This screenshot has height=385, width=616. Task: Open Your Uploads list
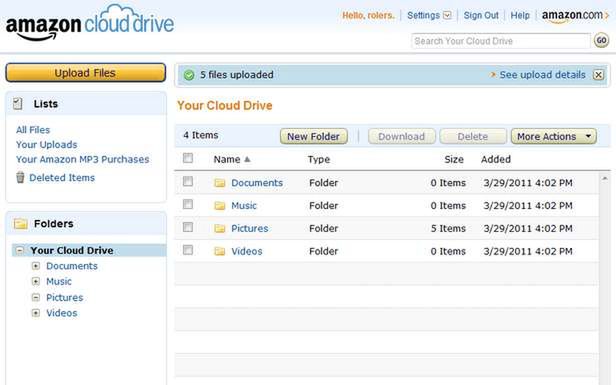46,145
